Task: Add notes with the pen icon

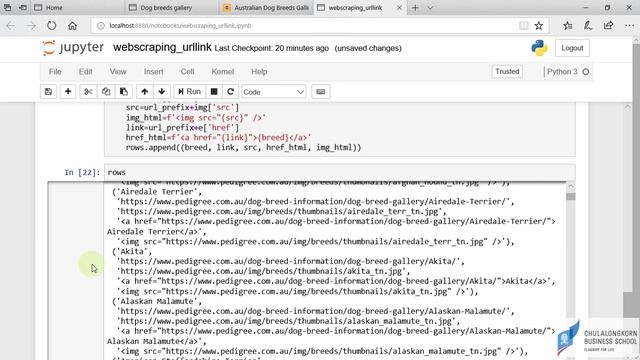Action: tap(588, 26)
